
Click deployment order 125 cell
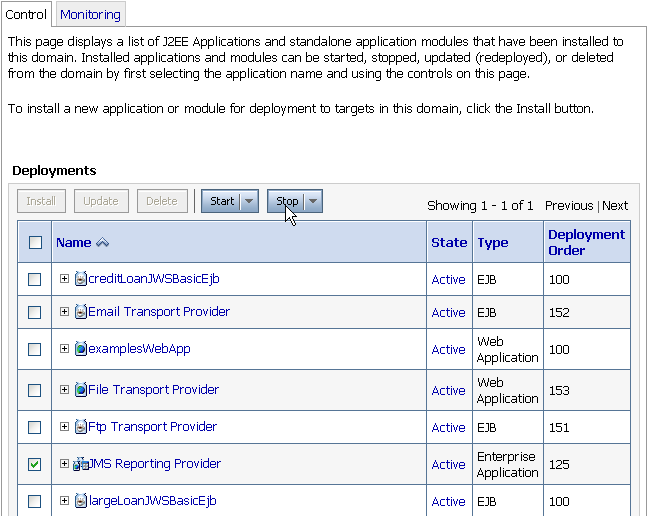click(x=587, y=464)
